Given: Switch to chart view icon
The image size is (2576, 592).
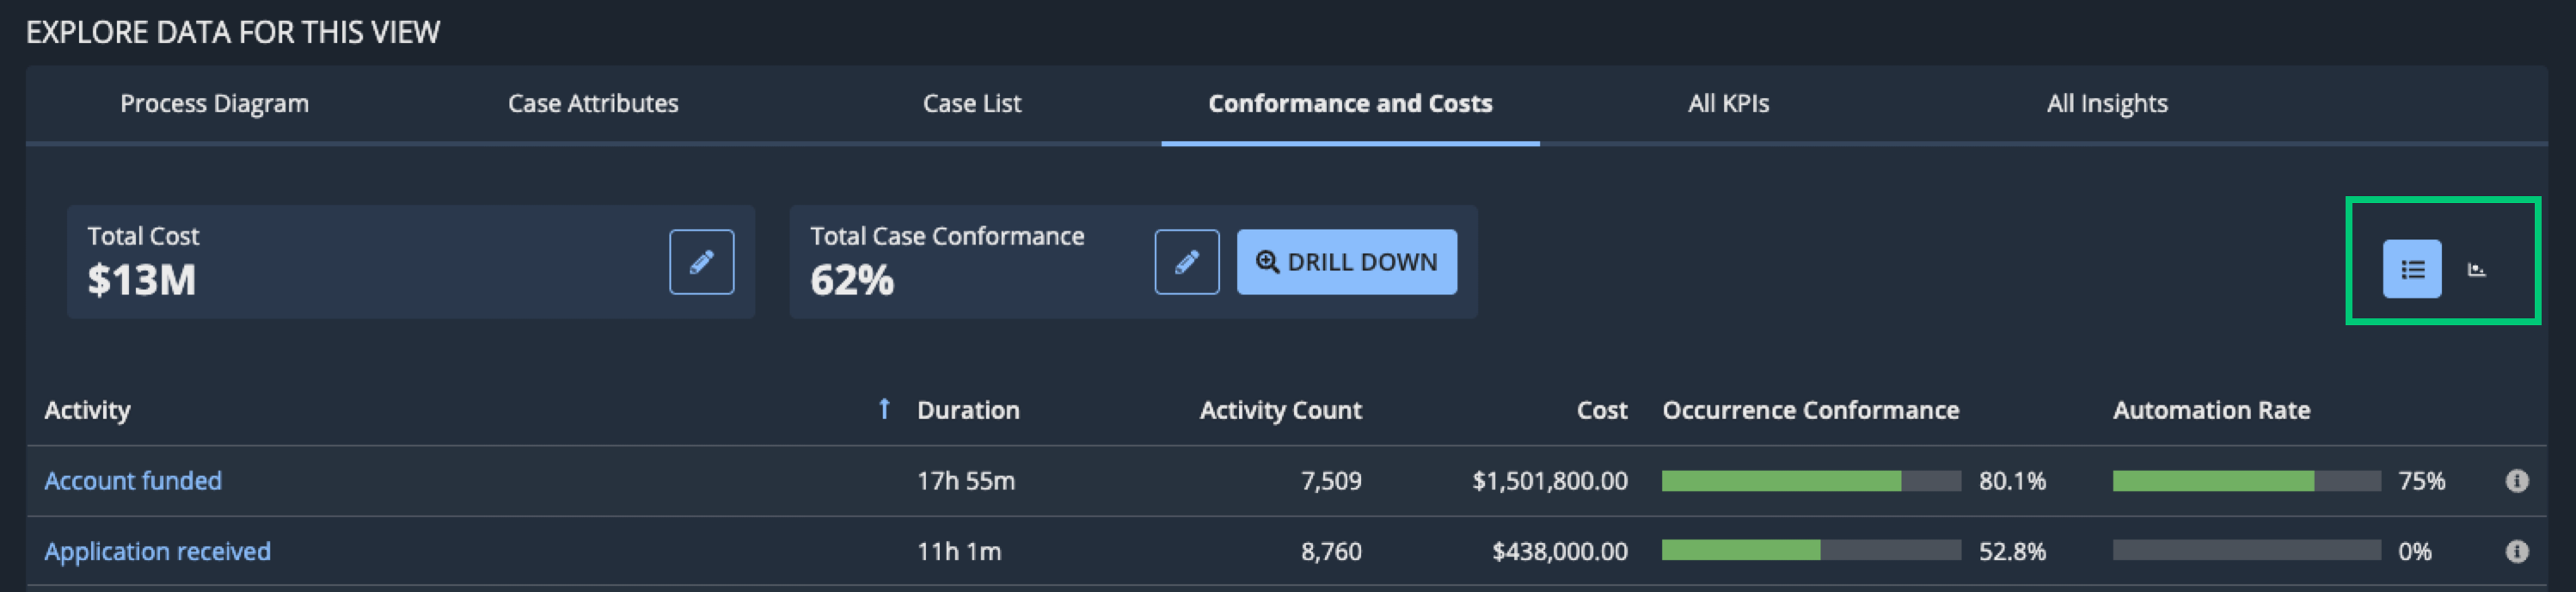Looking at the screenshot, I should 2476,269.
